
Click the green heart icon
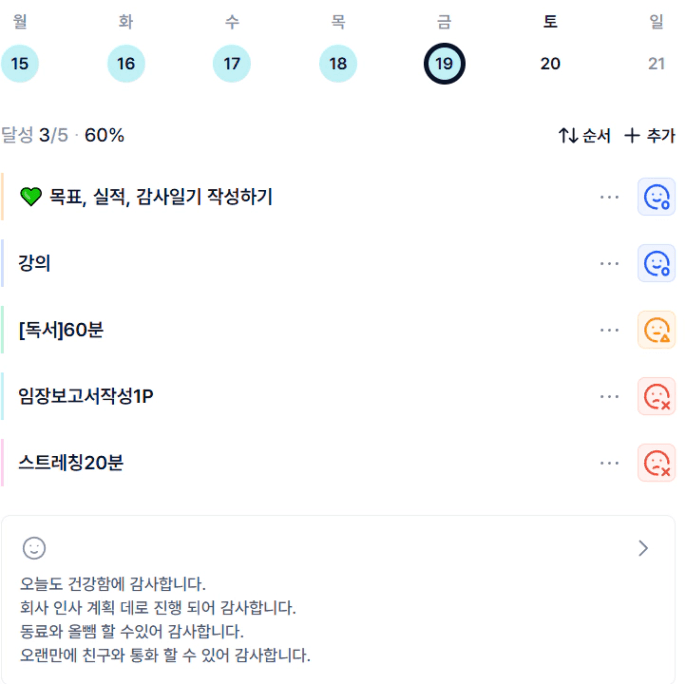[31, 197]
